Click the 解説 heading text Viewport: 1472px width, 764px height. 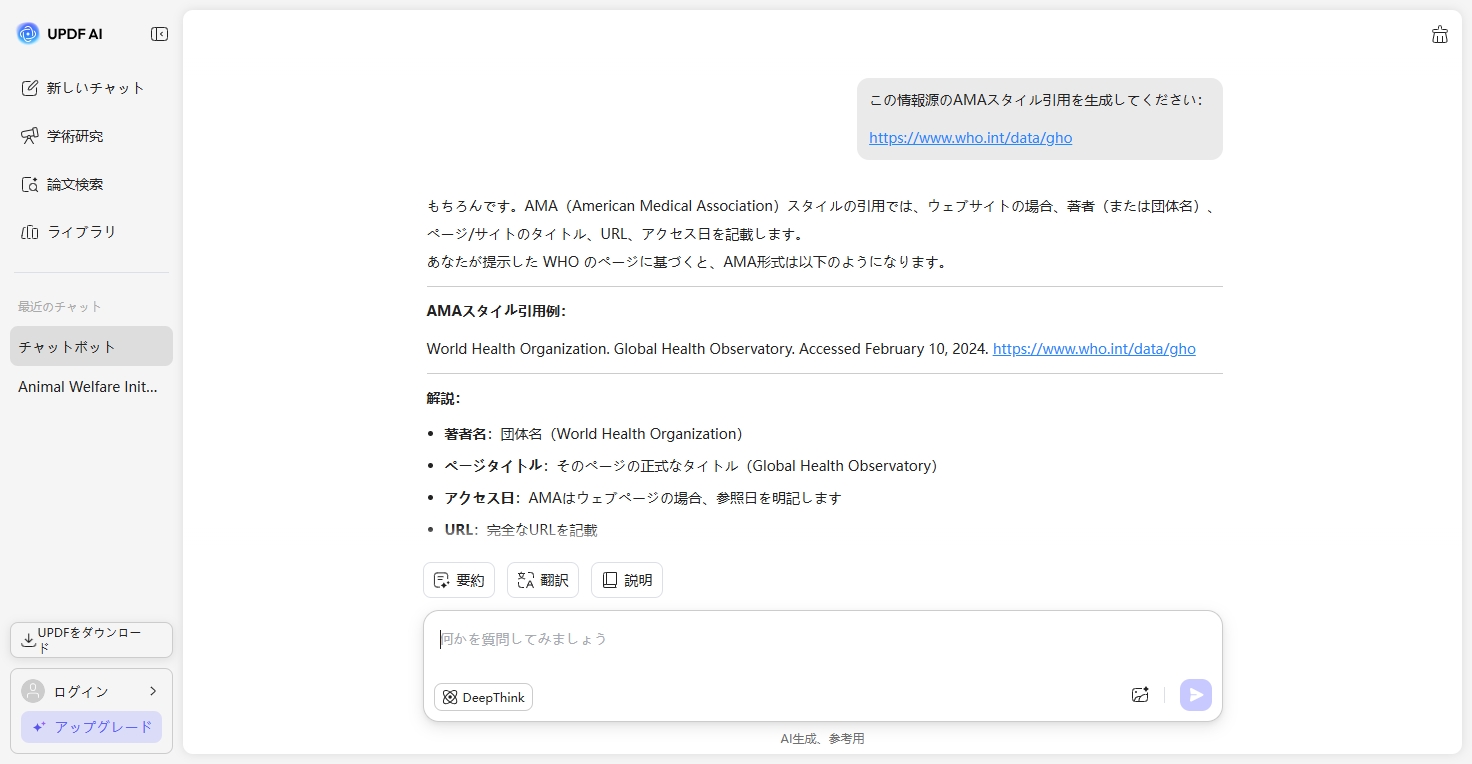point(443,398)
